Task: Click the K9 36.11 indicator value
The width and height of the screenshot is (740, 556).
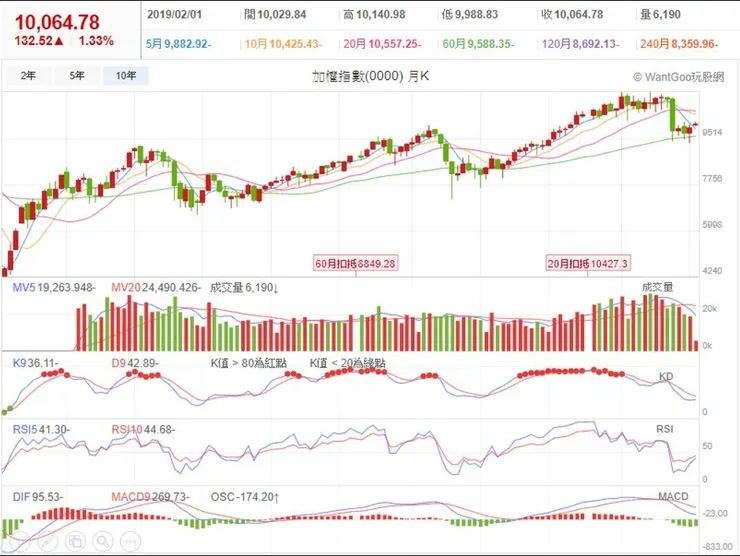Action: click(x=35, y=363)
